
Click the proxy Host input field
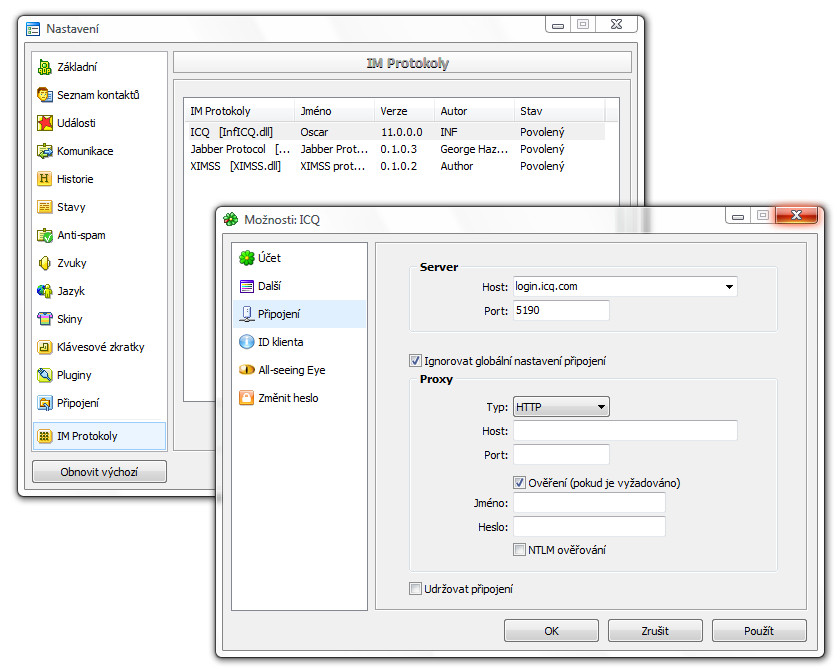click(625, 431)
